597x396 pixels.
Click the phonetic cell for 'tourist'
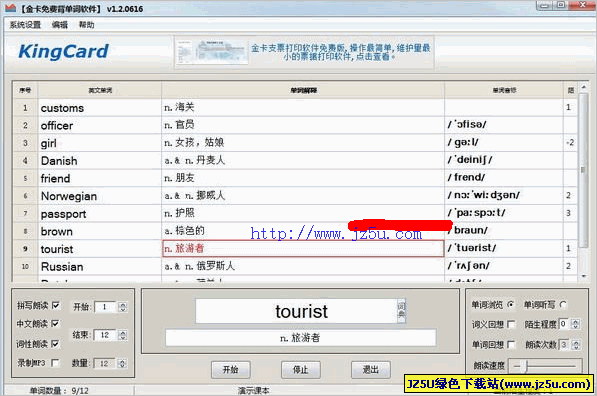[x=504, y=248]
